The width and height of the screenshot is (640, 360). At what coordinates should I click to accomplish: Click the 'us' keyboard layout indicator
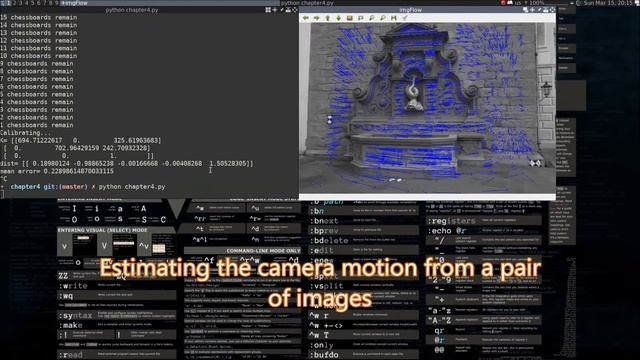pos(518,3)
